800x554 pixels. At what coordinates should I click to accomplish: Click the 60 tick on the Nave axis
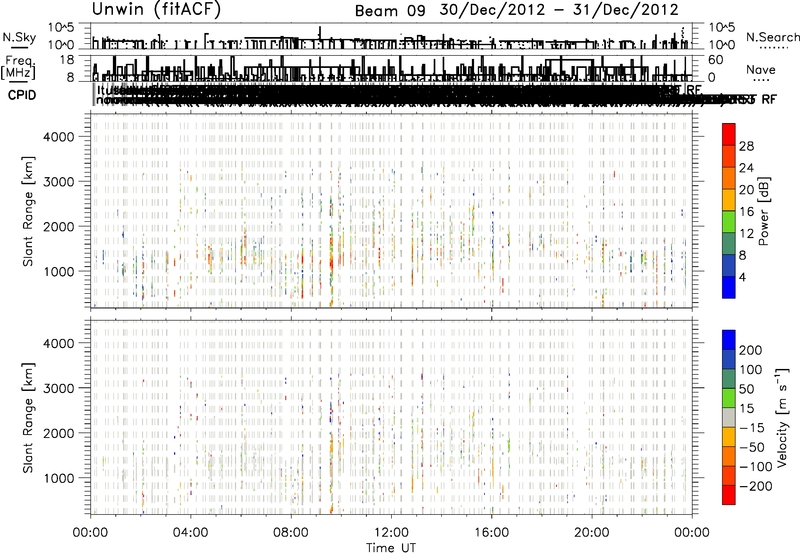[715, 60]
